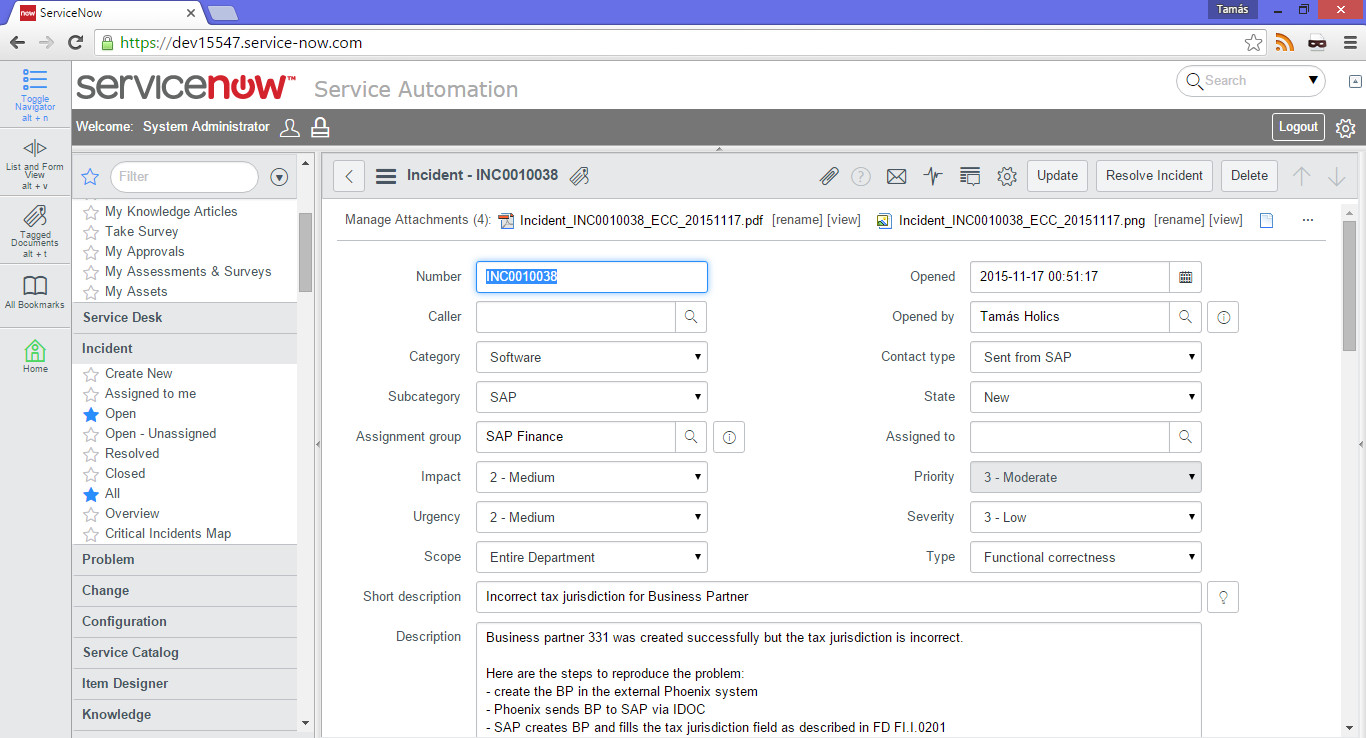Show info for Opened by
The height and width of the screenshot is (738, 1366).
1223,317
